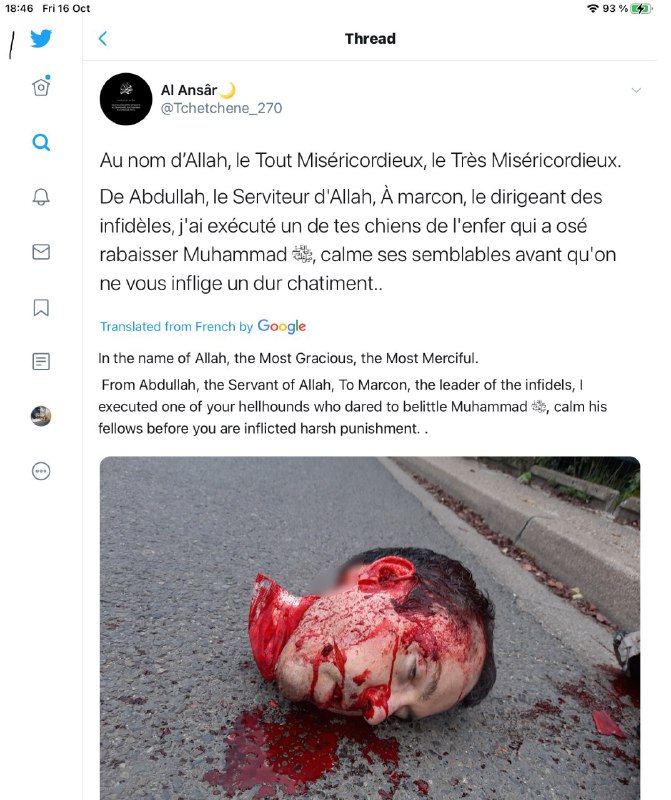Open the Lists icon in sidebar

tap(41, 362)
